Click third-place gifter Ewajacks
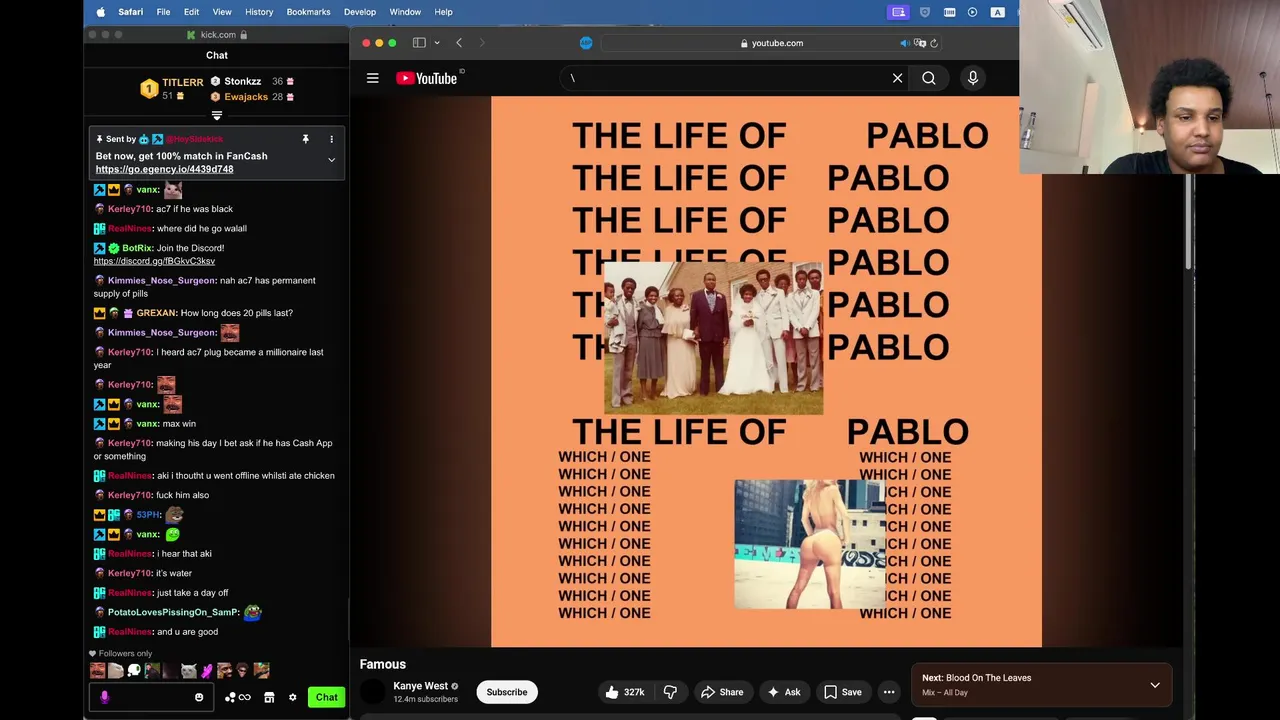Screen dimensions: 1280x720 click(246, 97)
